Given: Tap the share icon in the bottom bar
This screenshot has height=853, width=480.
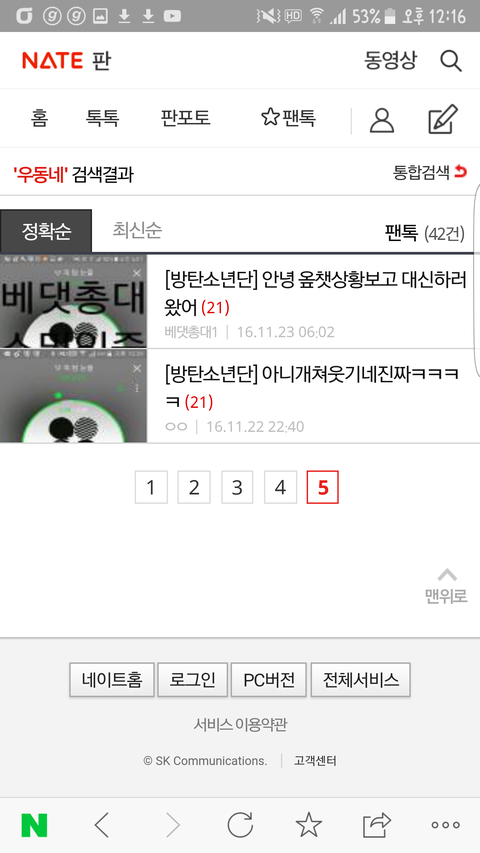Looking at the screenshot, I should [377, 825].
